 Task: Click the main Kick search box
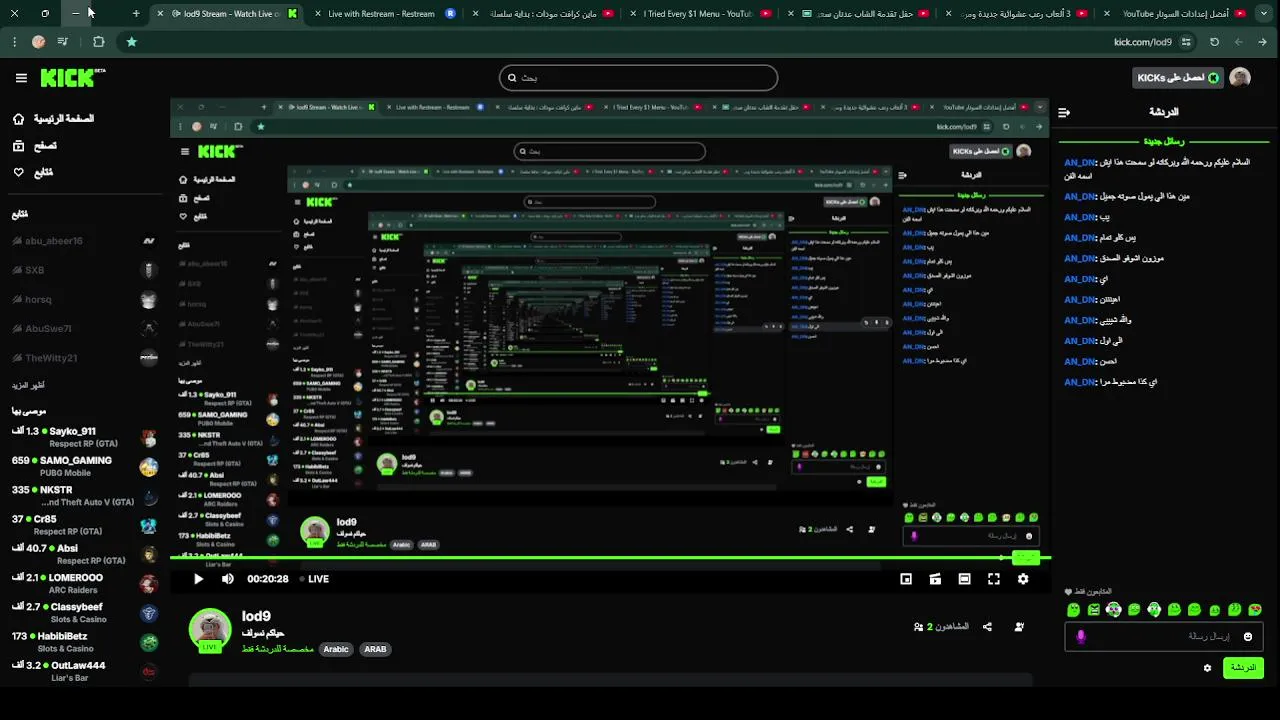638,78
